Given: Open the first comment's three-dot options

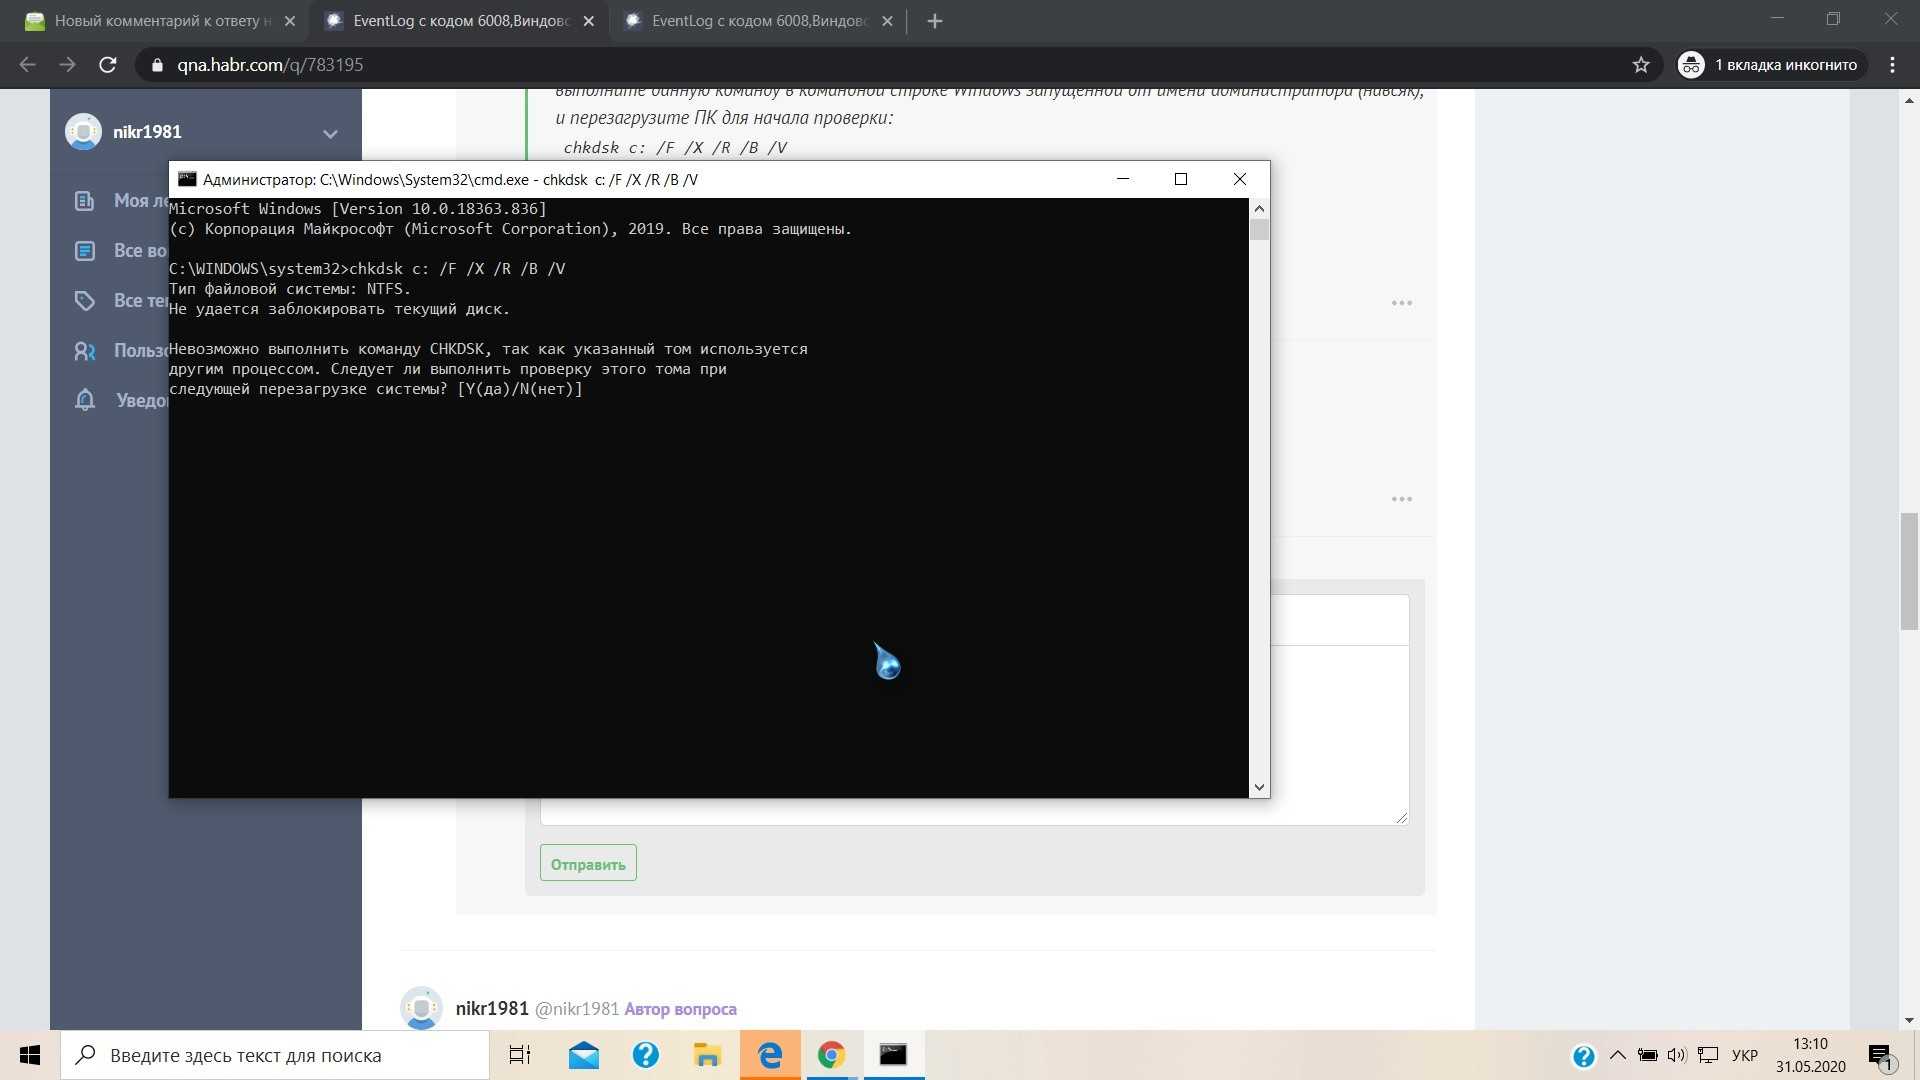Looking at the screenshot, I should point(1401,303).
